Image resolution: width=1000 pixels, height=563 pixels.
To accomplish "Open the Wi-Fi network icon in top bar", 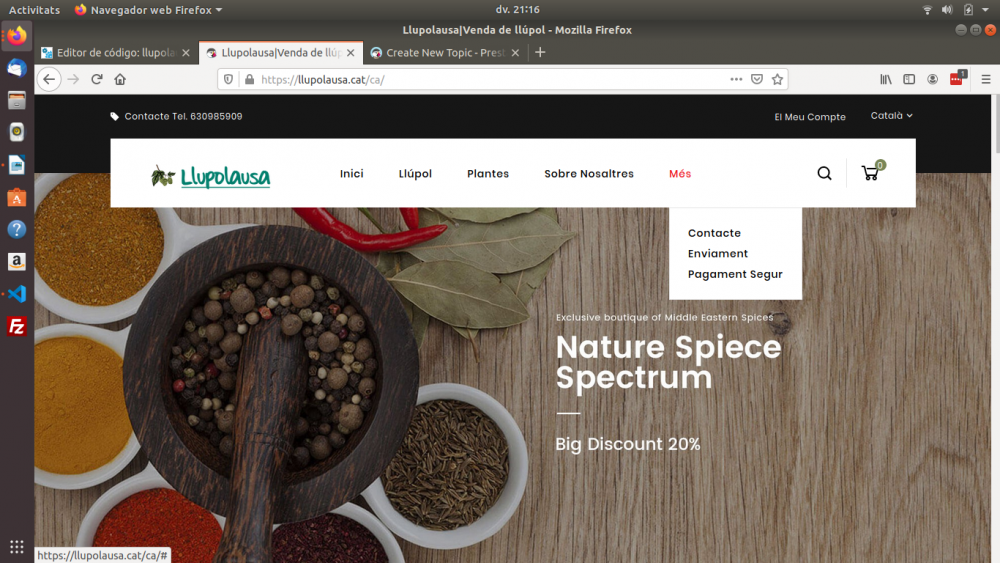I will (x=927, y=10).
